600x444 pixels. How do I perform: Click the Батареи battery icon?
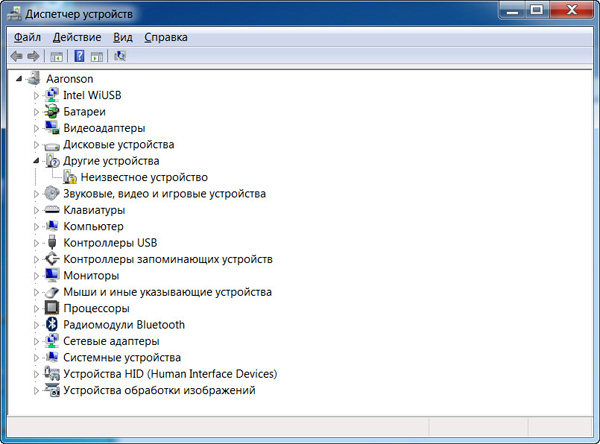tap(52, 112)
